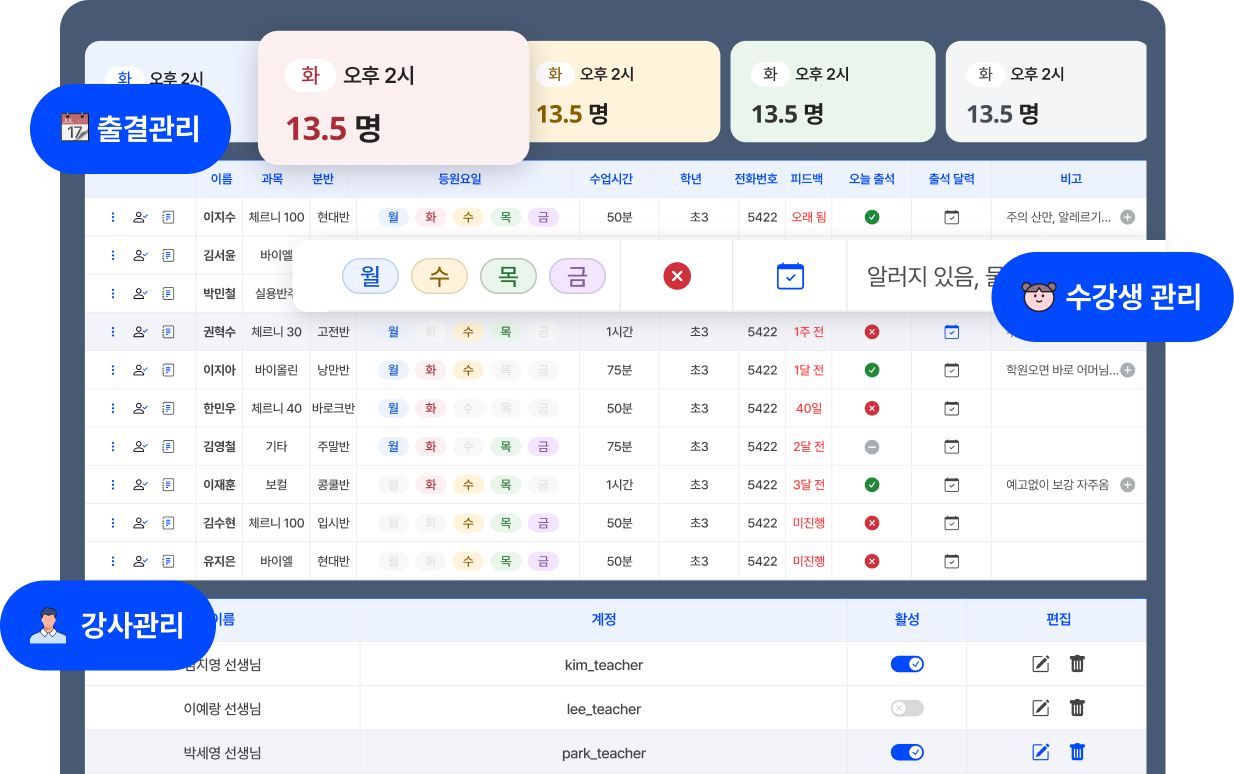Open 권혁수's attendance calendar icon
Screen dimensions: 1234x774
[x=950, y=331]
